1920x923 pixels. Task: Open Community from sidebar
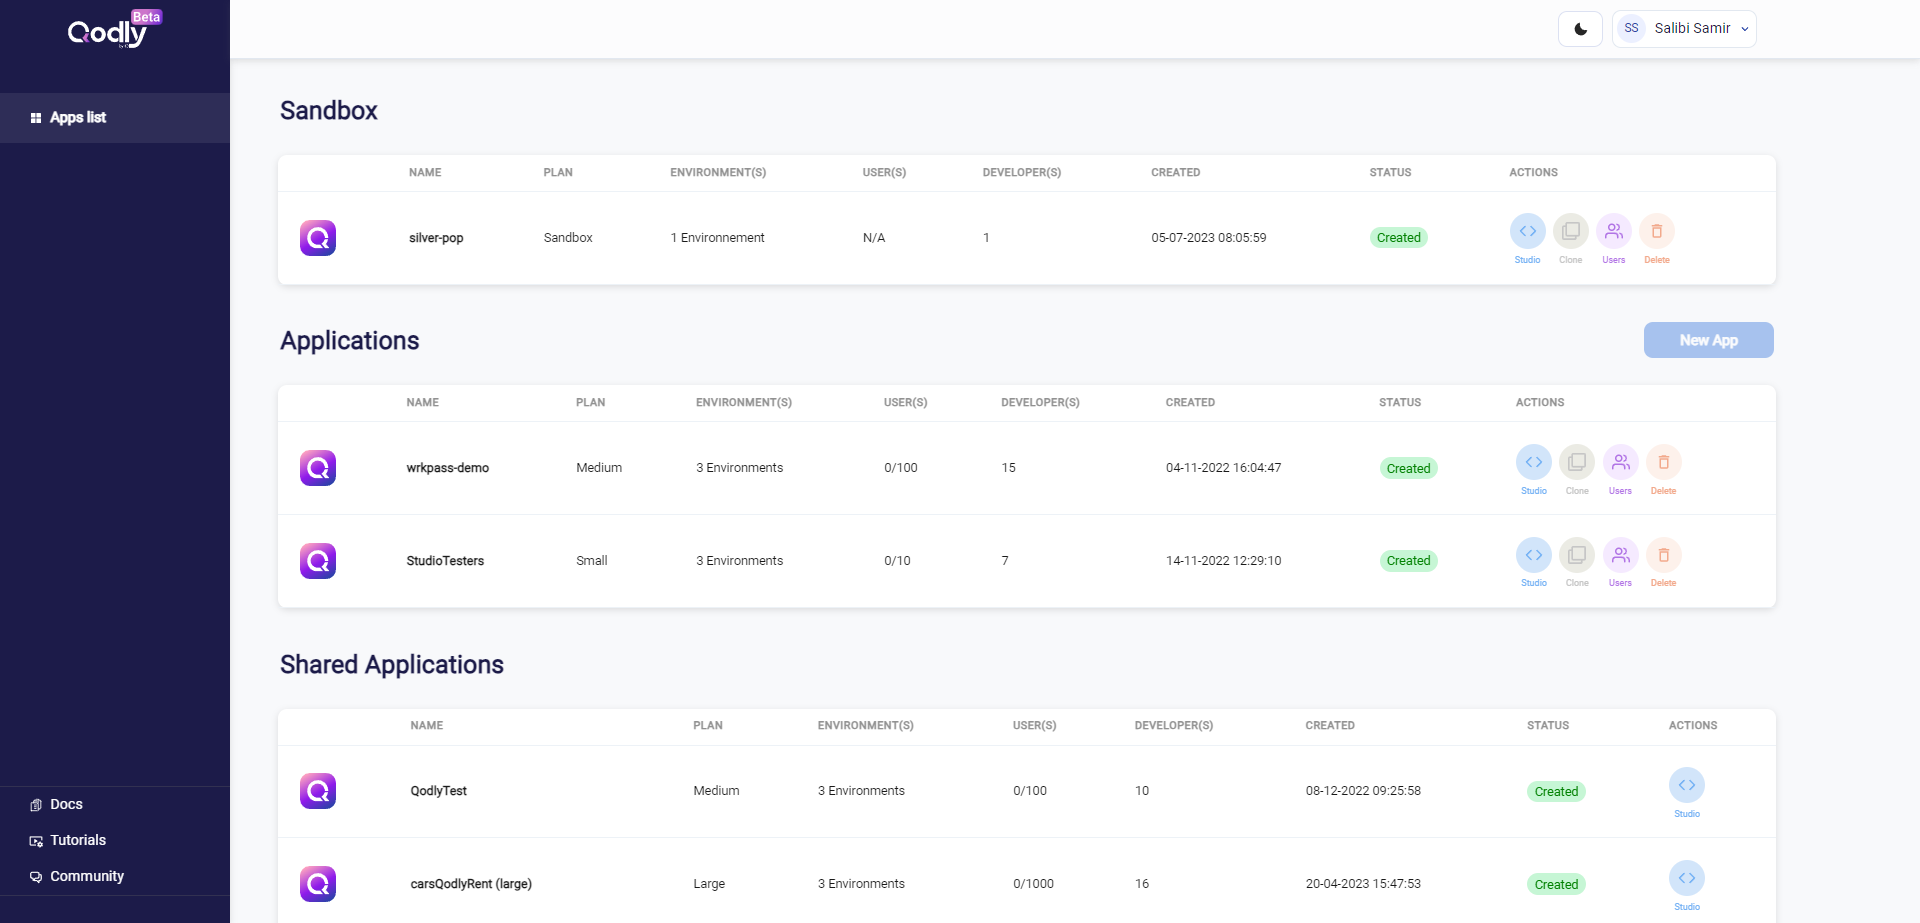(77, 876)
